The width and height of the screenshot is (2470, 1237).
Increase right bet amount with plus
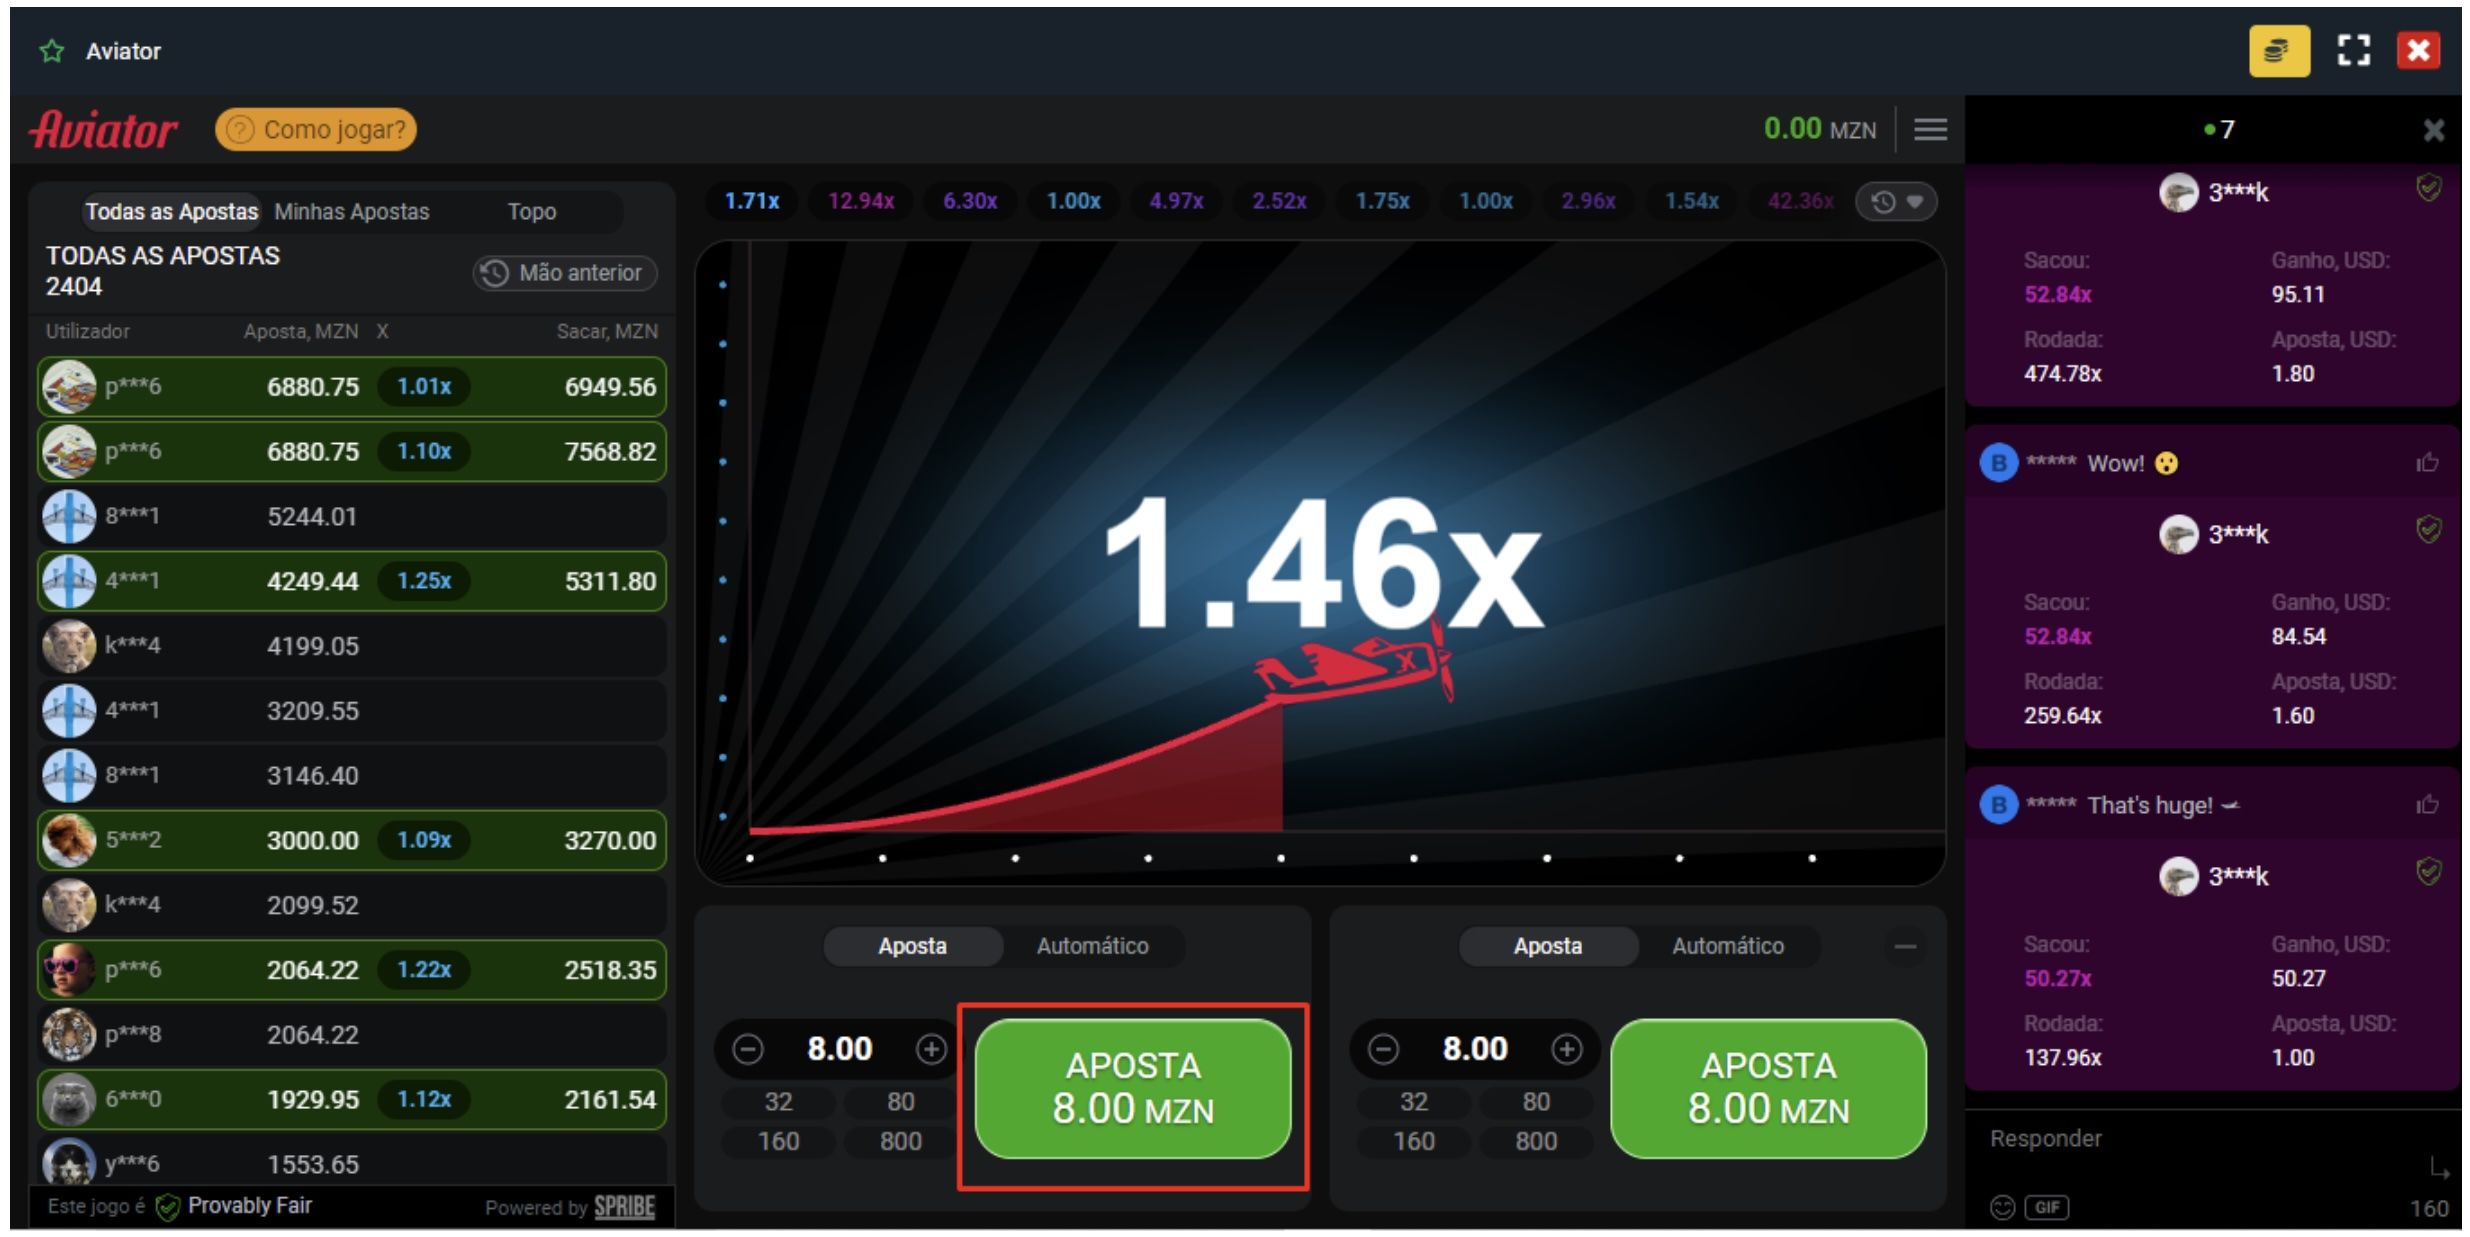pyautogui.click(x=1566, y=1049)
